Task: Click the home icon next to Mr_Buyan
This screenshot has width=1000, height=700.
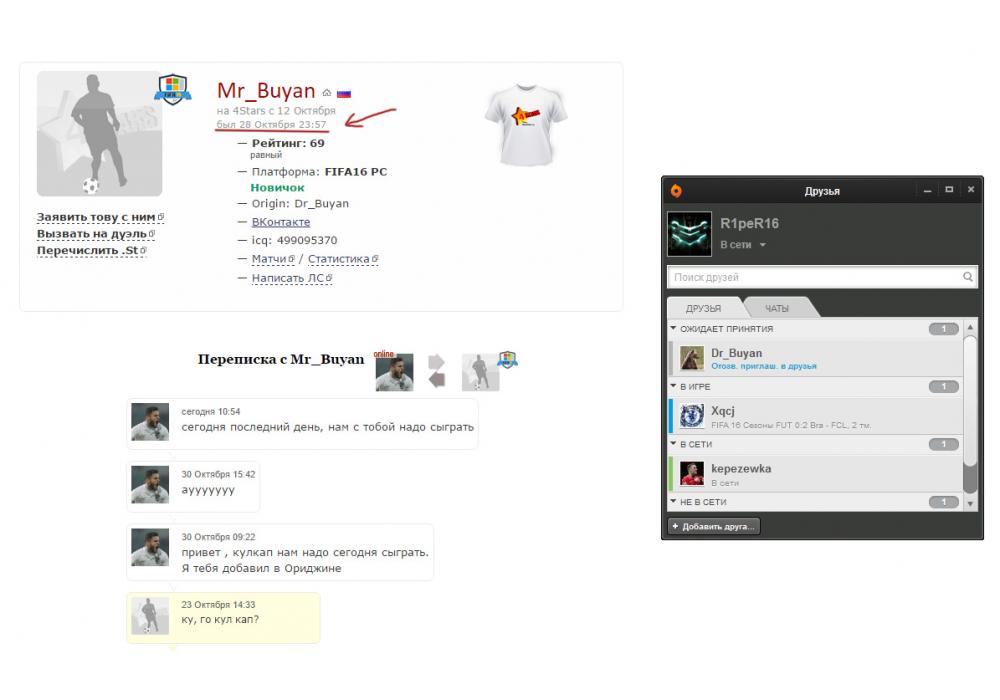Action: point(327,93)
